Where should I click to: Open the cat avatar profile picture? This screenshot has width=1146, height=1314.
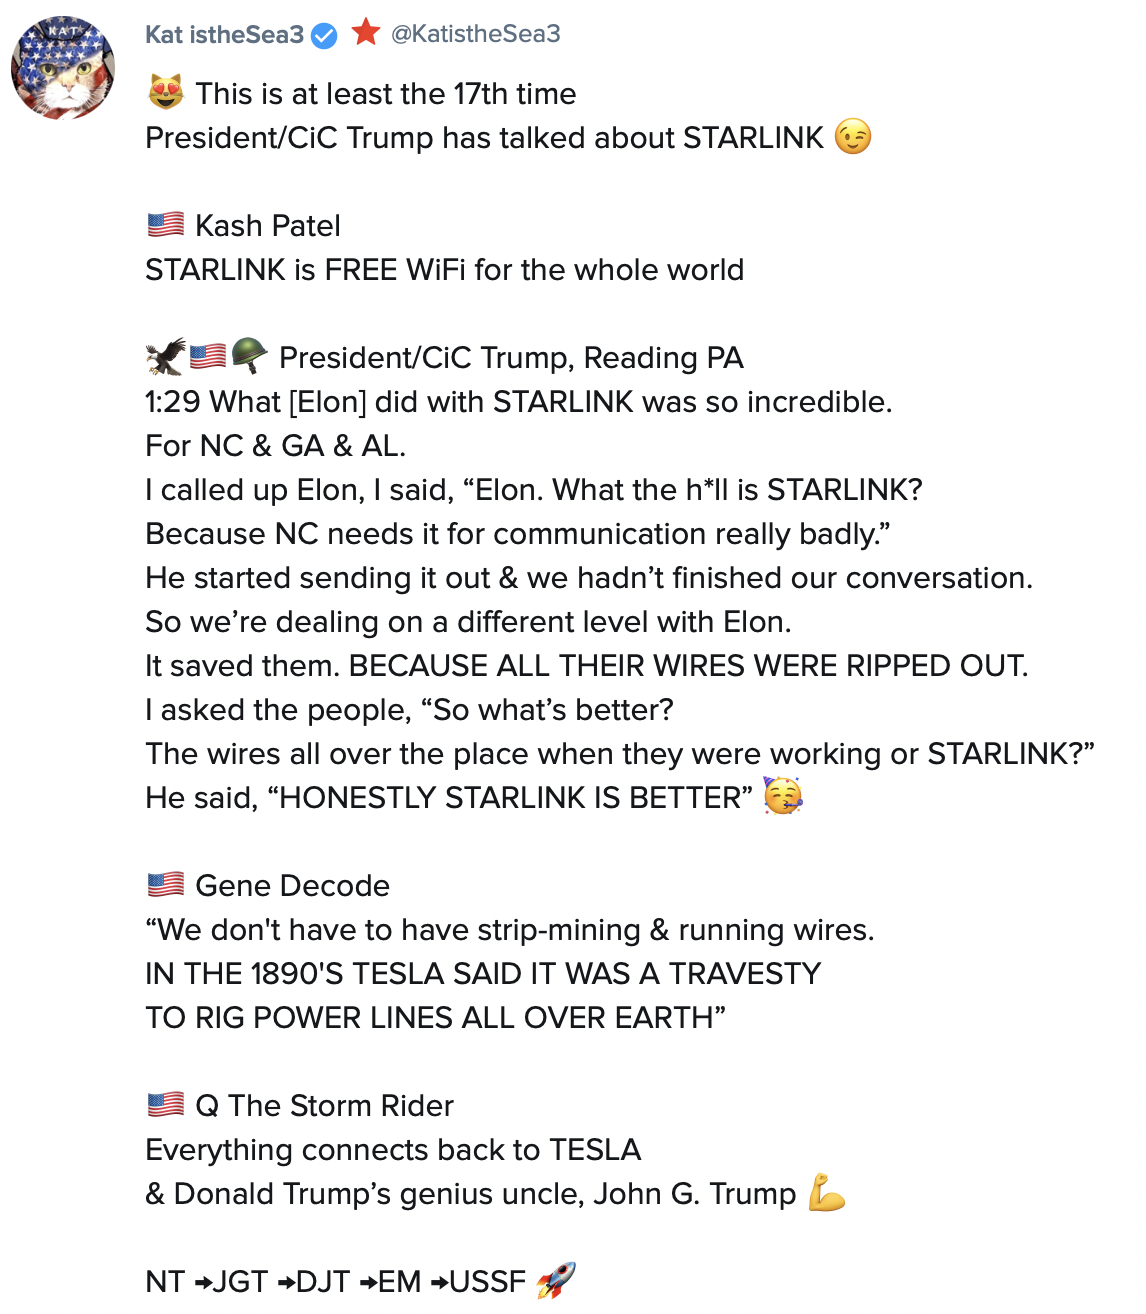tap(62, 68)
